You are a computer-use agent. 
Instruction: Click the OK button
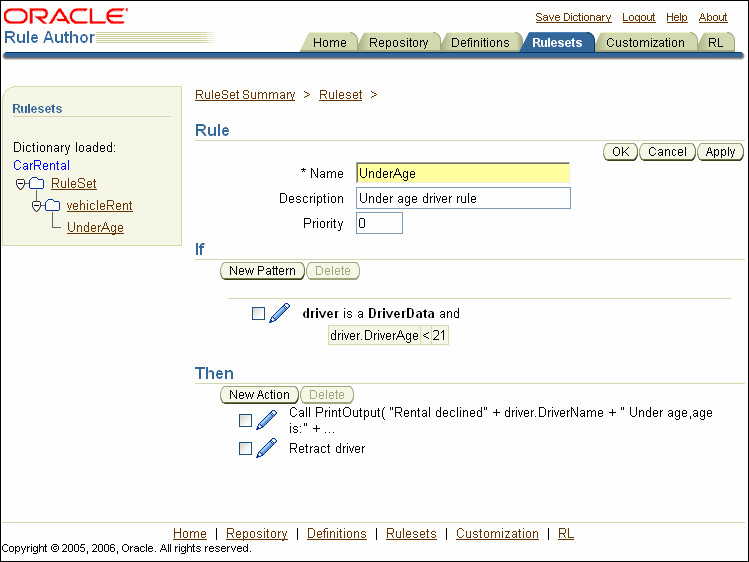point(621,152)
